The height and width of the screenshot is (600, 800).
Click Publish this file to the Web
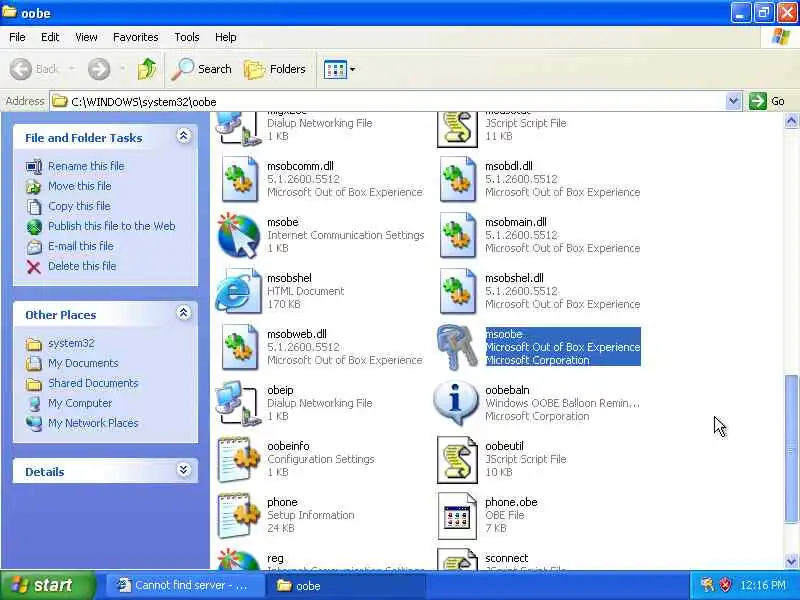[x=112, y=226]
